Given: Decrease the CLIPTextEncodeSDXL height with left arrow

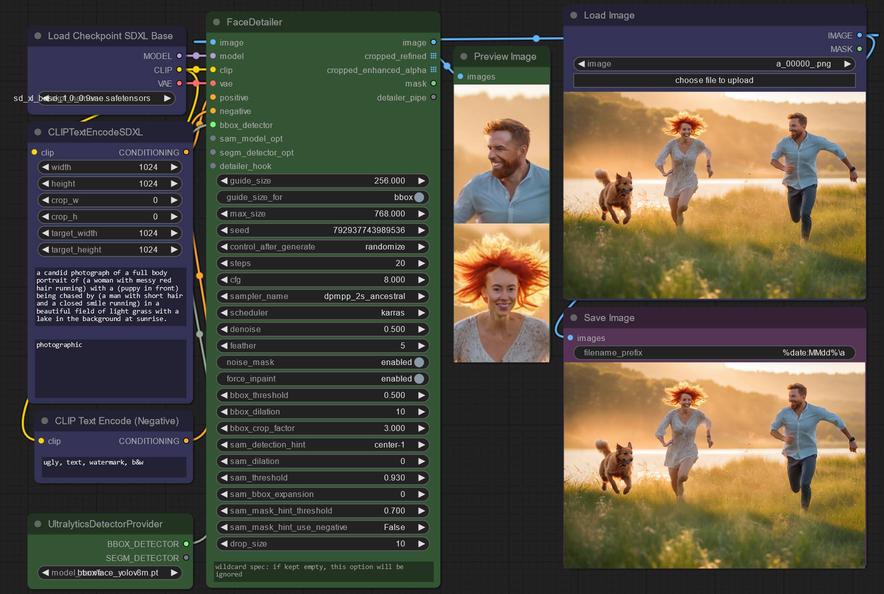Looking at the screenshot, I should point(45,184).
